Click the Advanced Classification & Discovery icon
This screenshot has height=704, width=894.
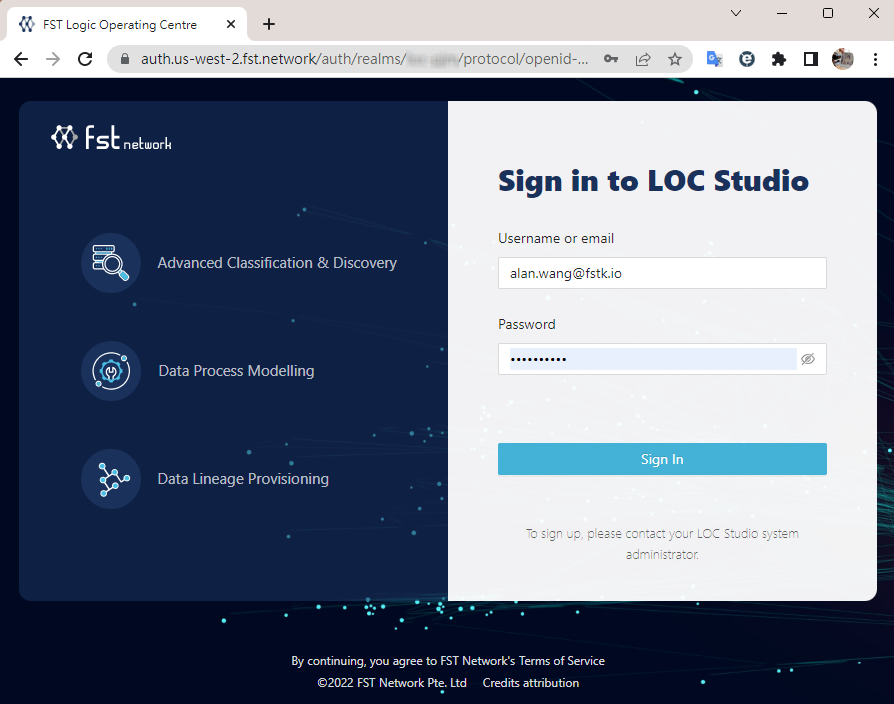(x=111, y=263)
